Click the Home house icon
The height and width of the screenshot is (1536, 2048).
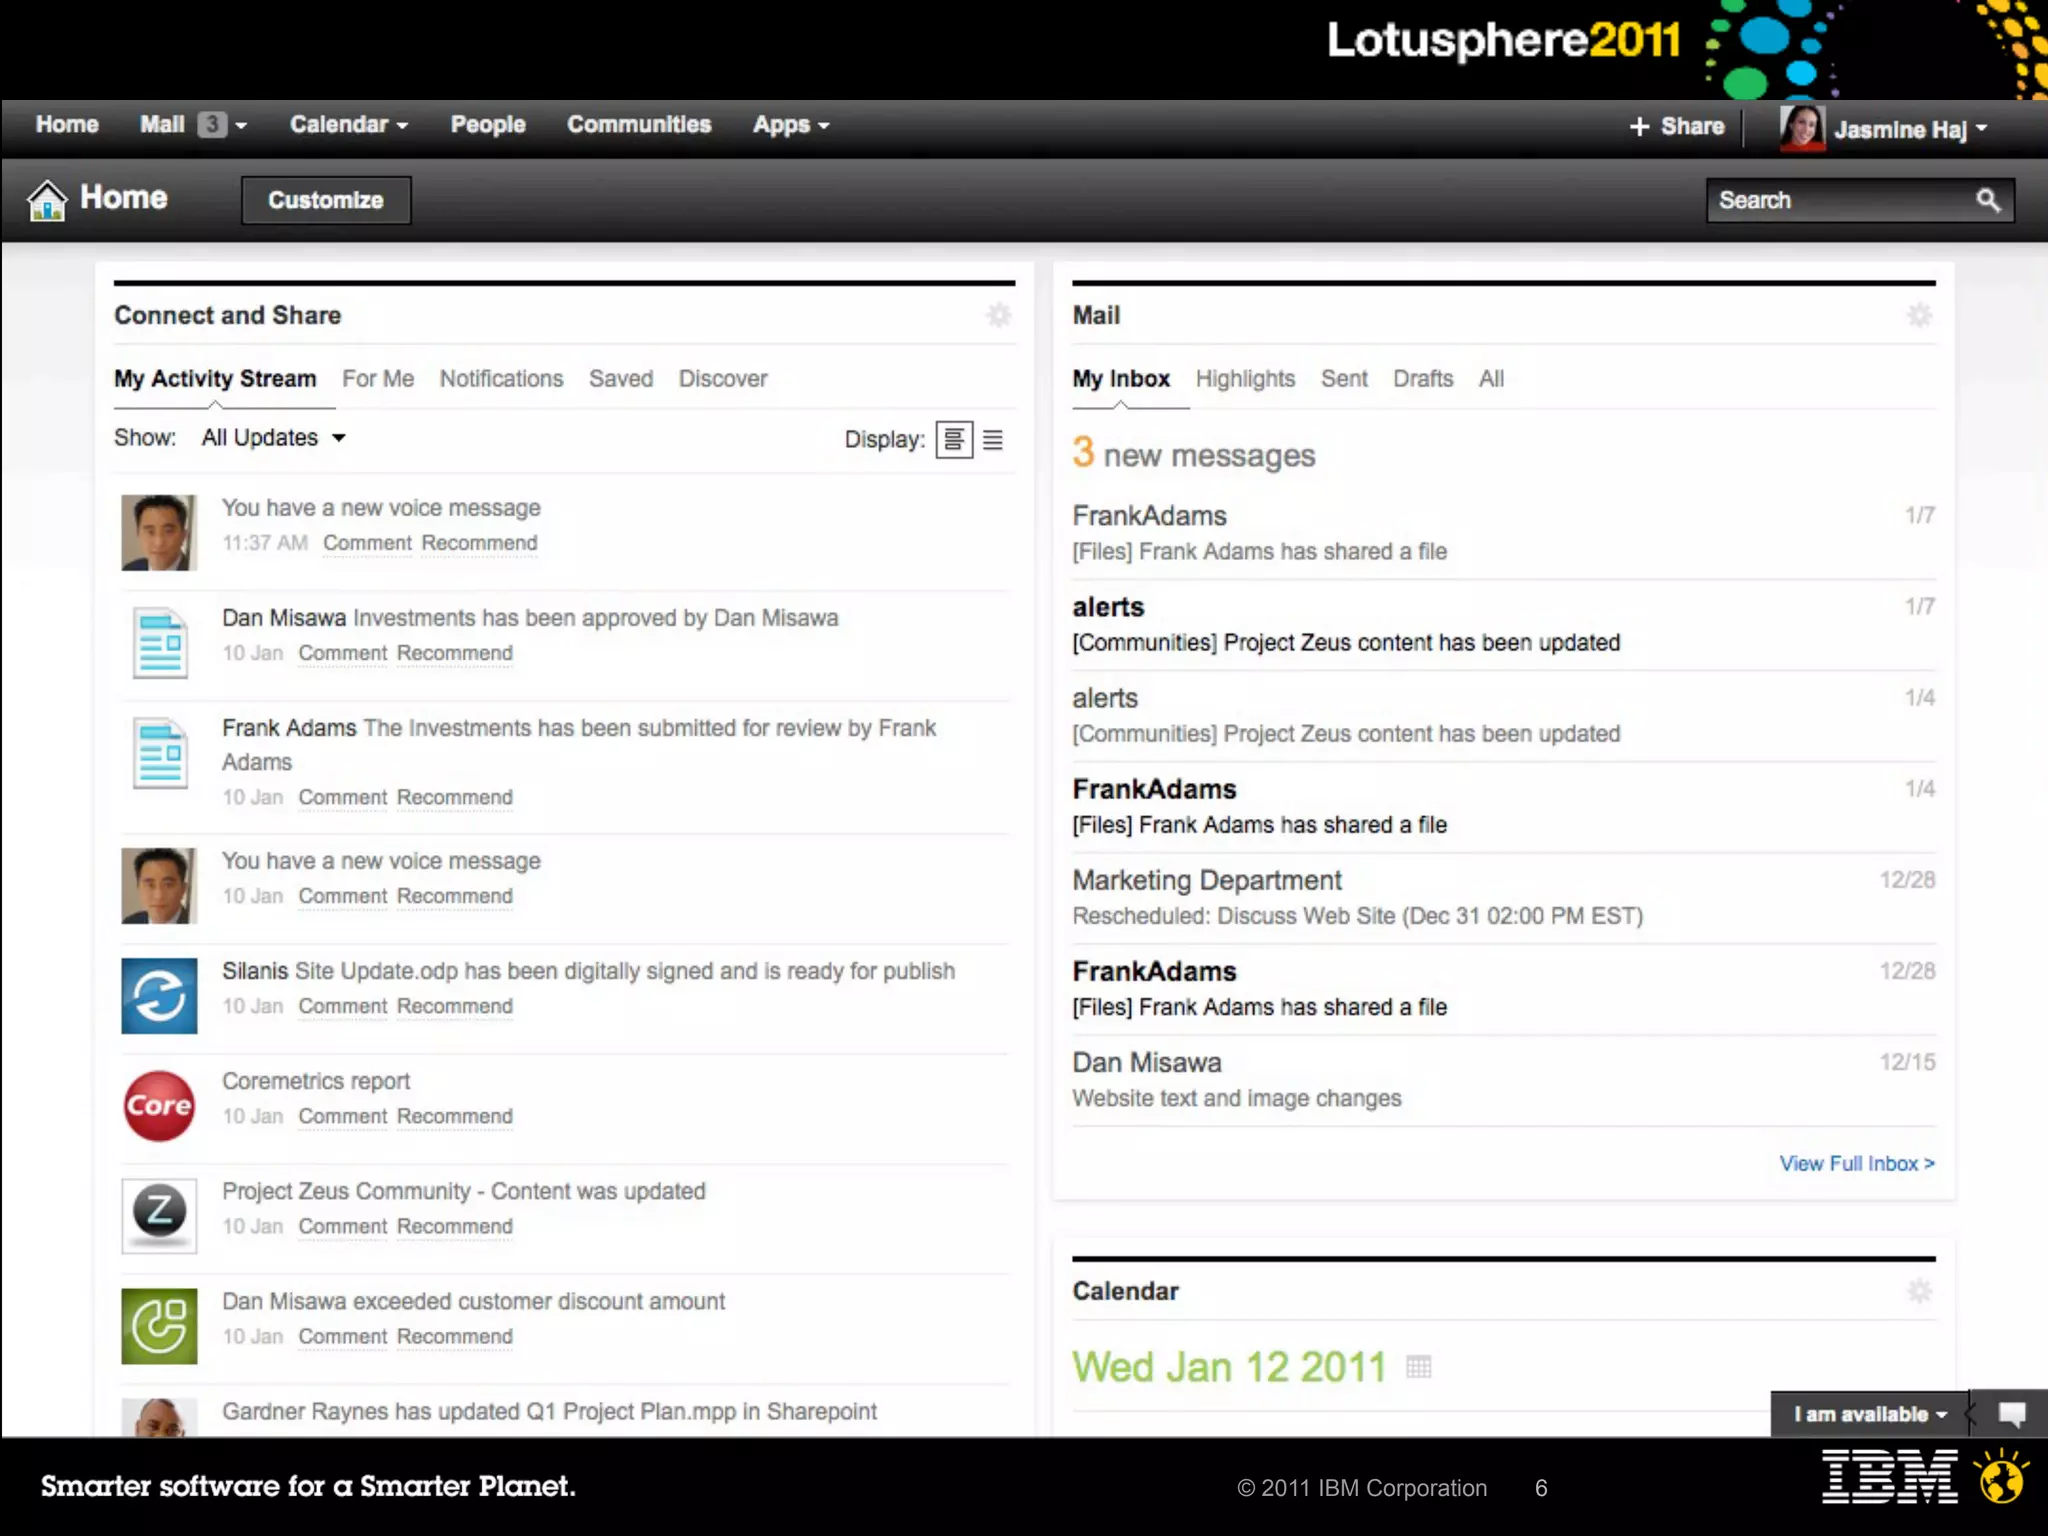coord(47,199)
